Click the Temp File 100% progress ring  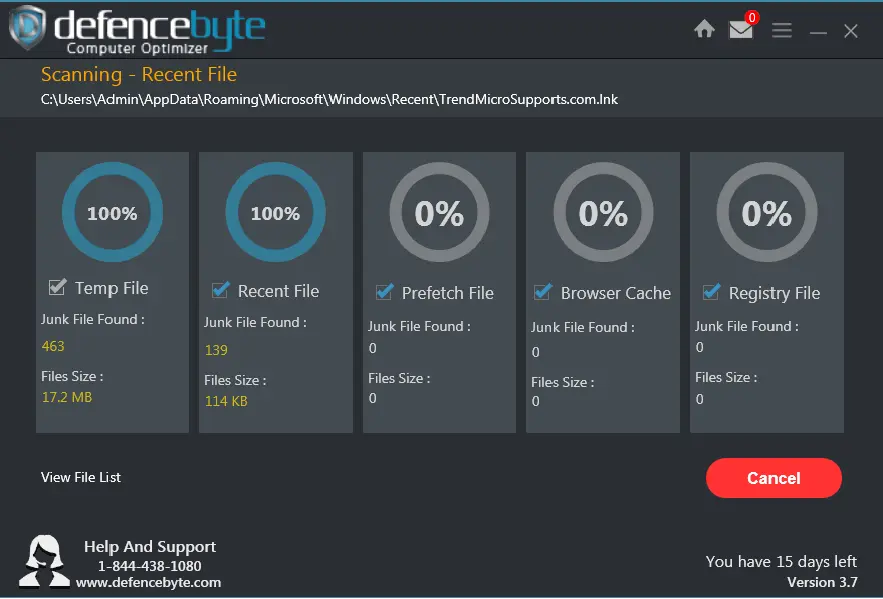coord(112,212)
